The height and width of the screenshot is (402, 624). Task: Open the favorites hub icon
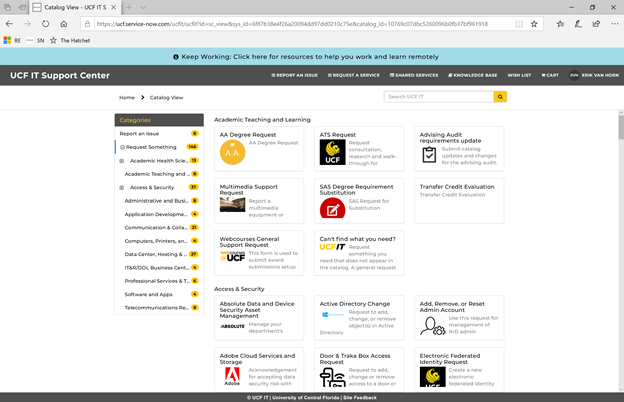[x=560, y=24]
